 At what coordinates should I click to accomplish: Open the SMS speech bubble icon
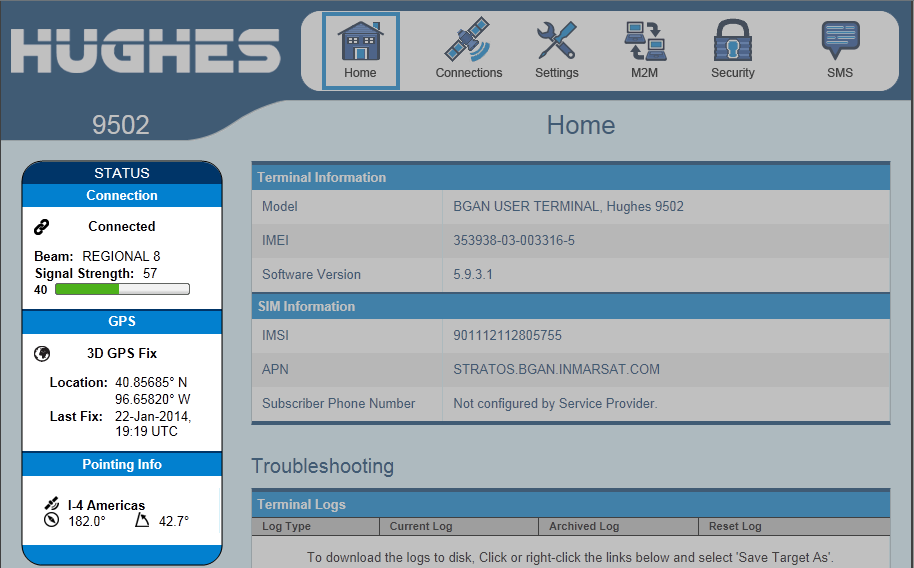(x=840, y=41)
